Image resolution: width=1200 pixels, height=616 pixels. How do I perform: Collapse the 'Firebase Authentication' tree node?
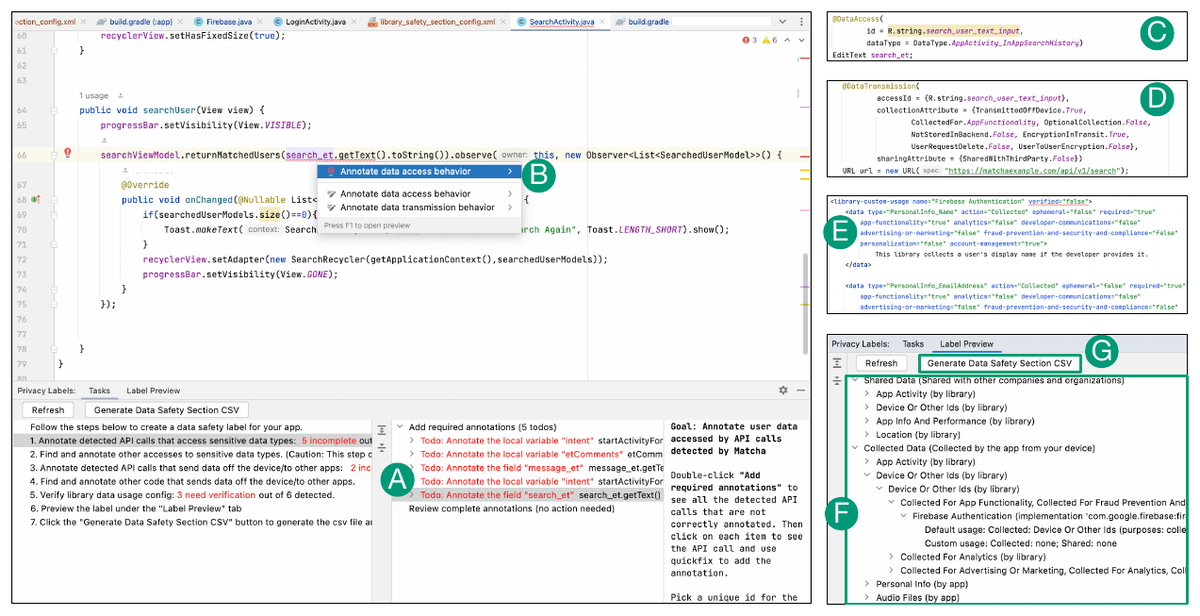pos(904,516)
